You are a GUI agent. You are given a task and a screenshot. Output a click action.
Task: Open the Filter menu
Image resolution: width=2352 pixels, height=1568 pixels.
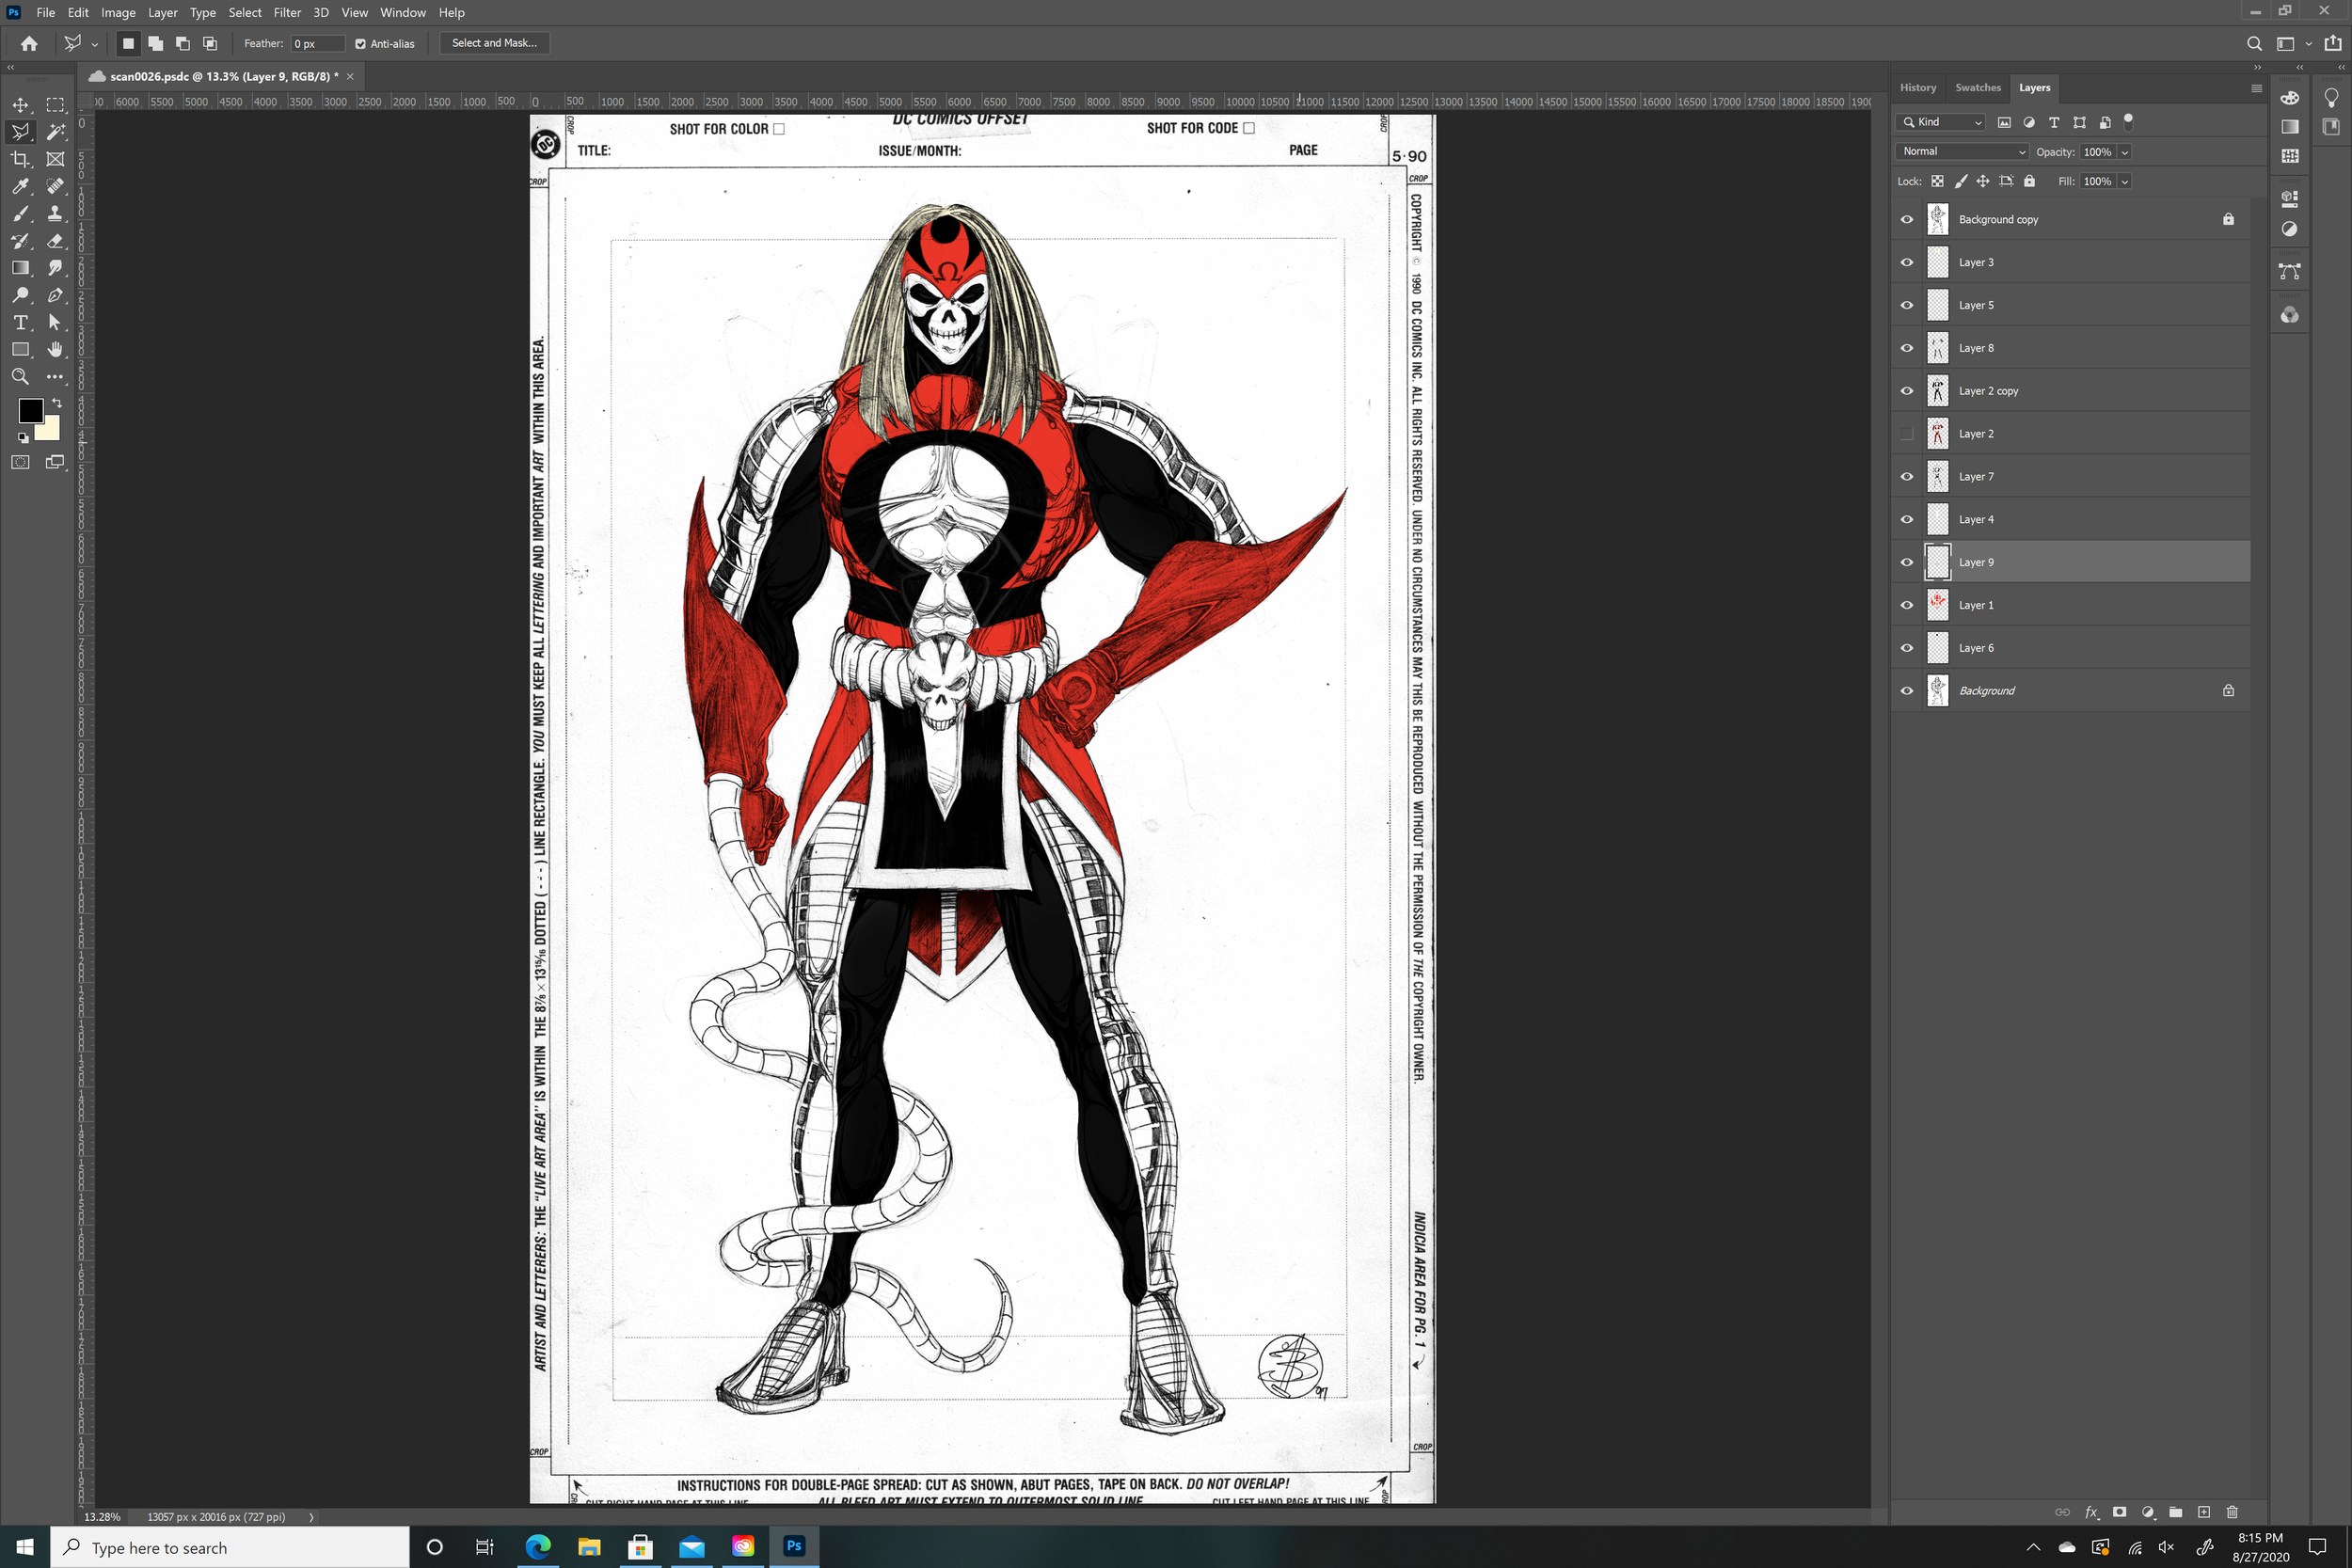pyautogui.click(x=287, y=12)
